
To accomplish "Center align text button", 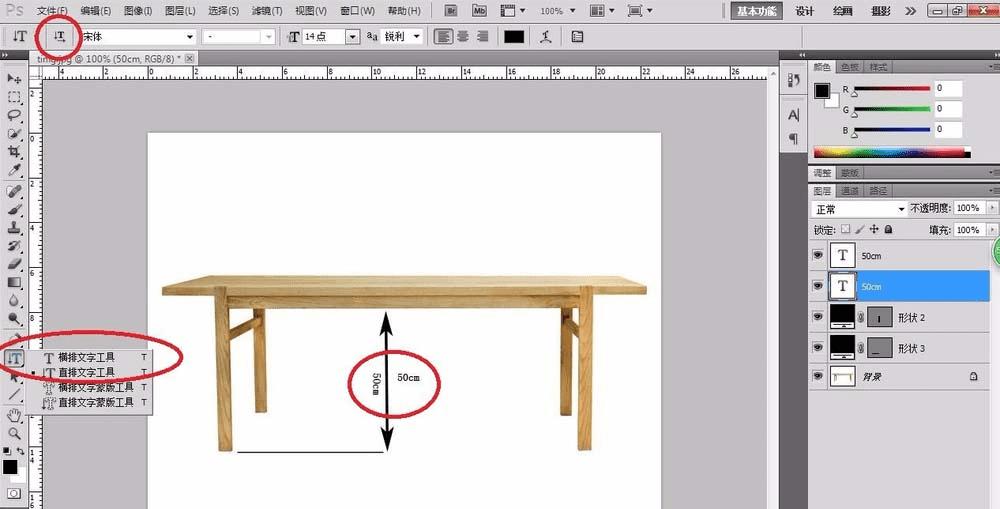I will (463, 36).
